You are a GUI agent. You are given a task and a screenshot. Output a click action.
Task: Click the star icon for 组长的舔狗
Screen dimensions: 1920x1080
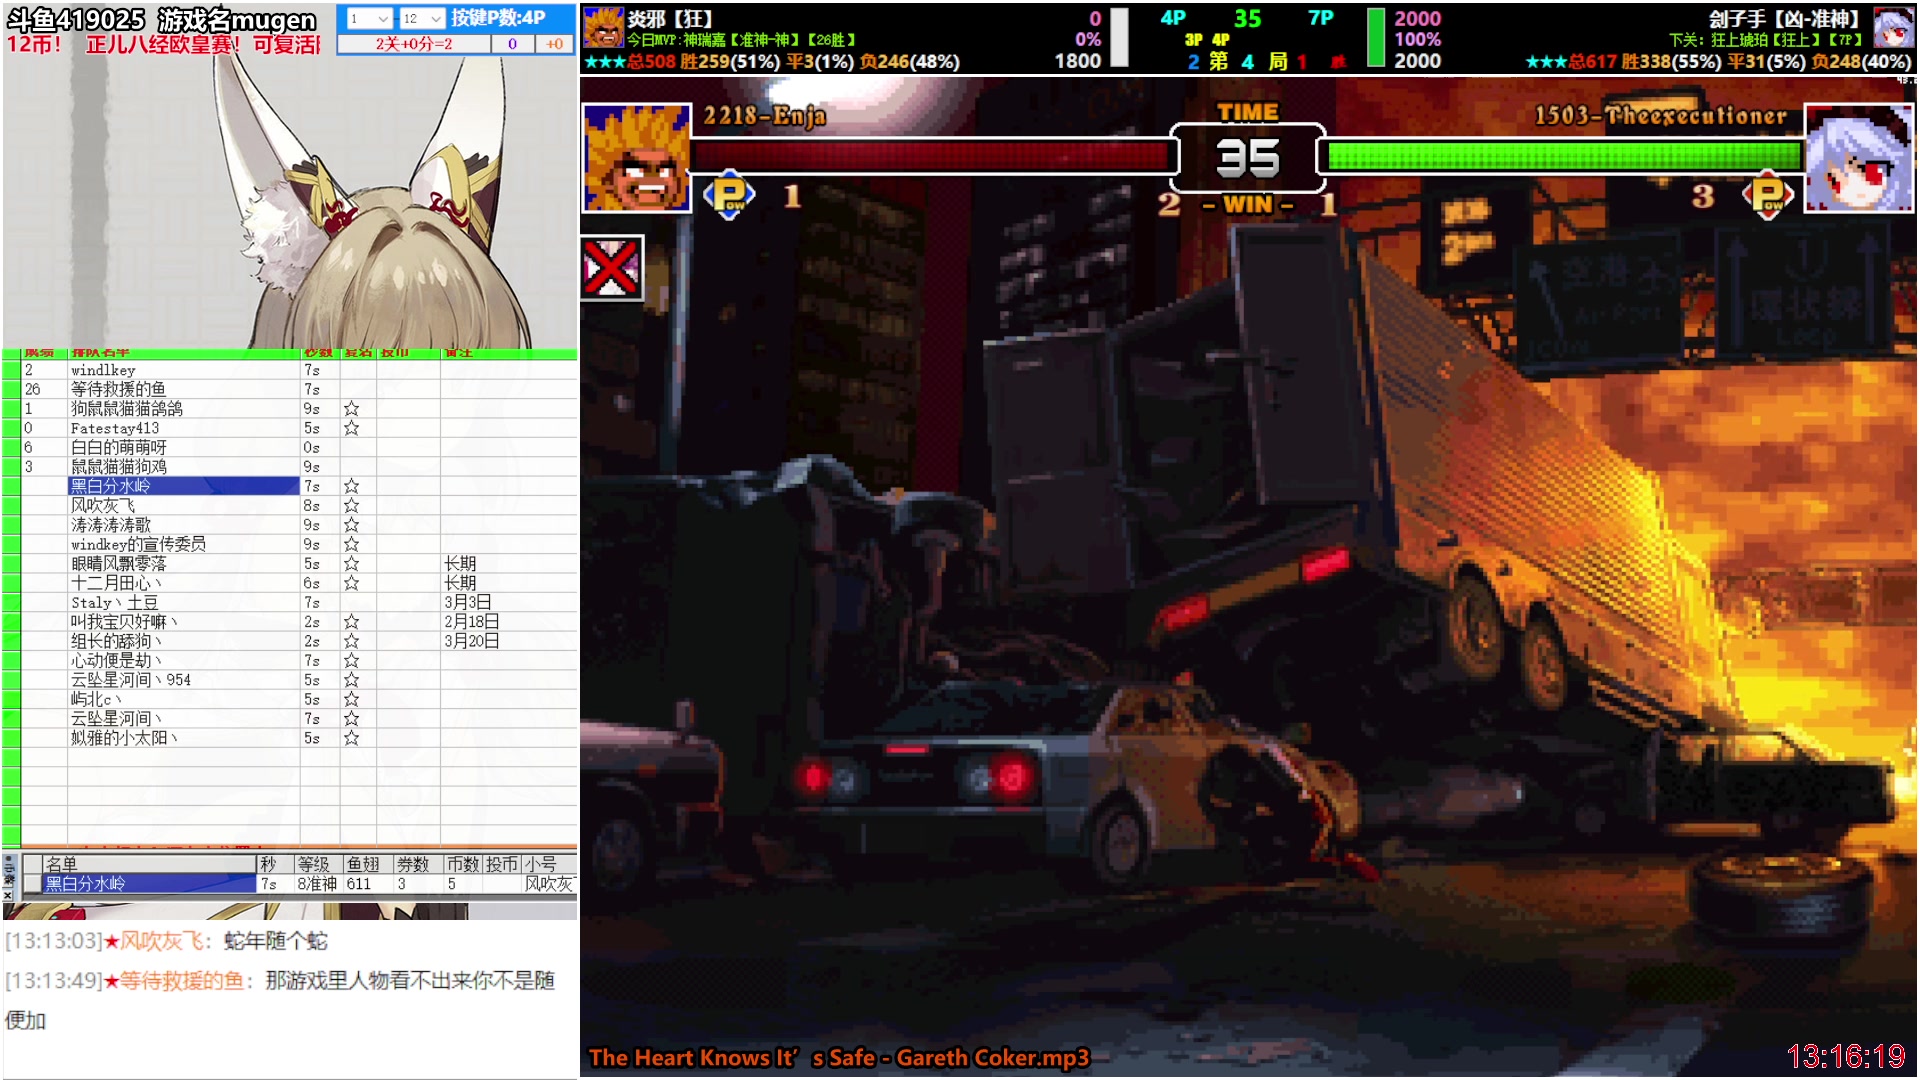pos(351,641)
